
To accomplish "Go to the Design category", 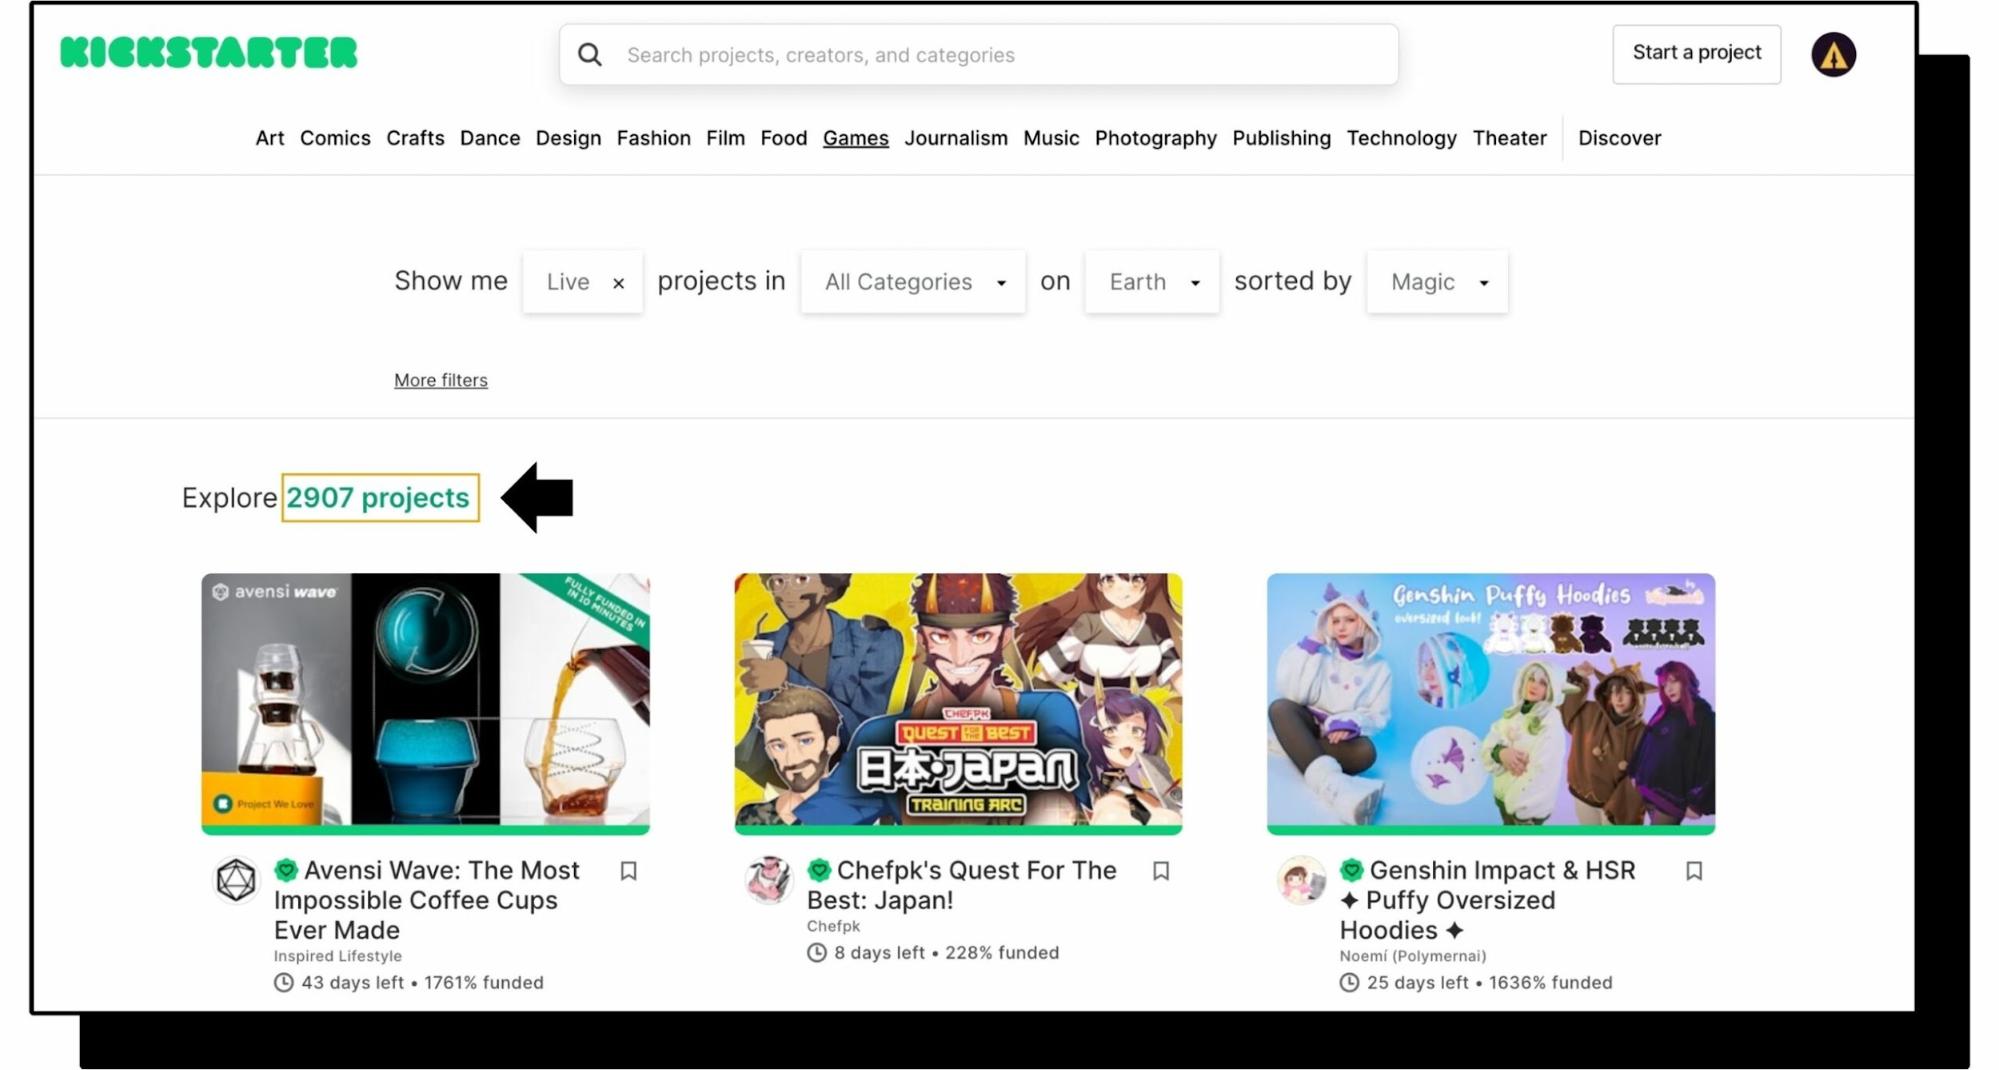I will coord(568,138).
